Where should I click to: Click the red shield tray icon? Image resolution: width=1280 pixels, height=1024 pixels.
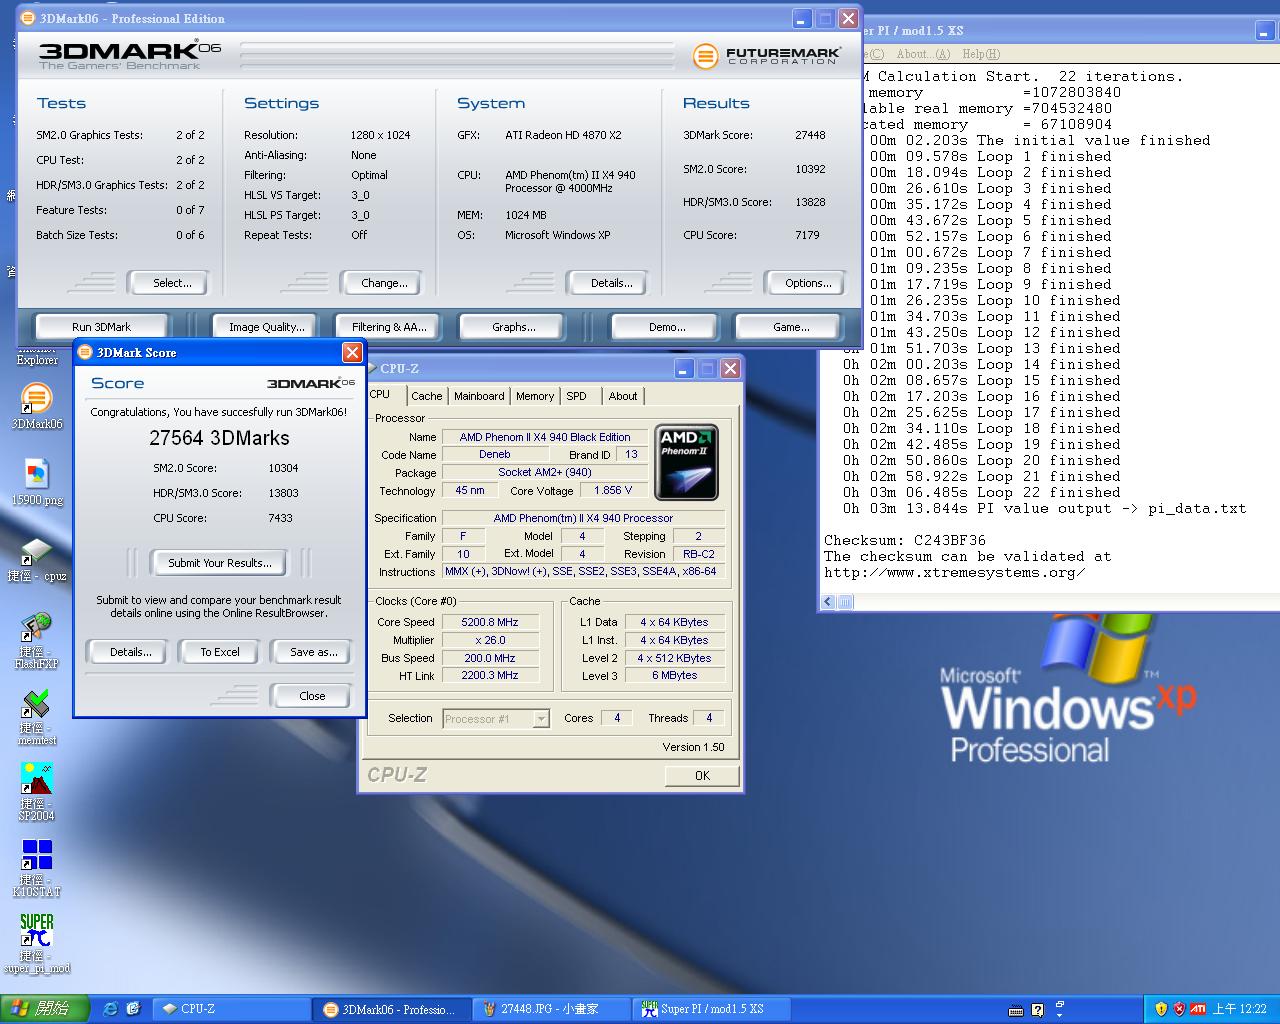click(x=1179, y=1009)
